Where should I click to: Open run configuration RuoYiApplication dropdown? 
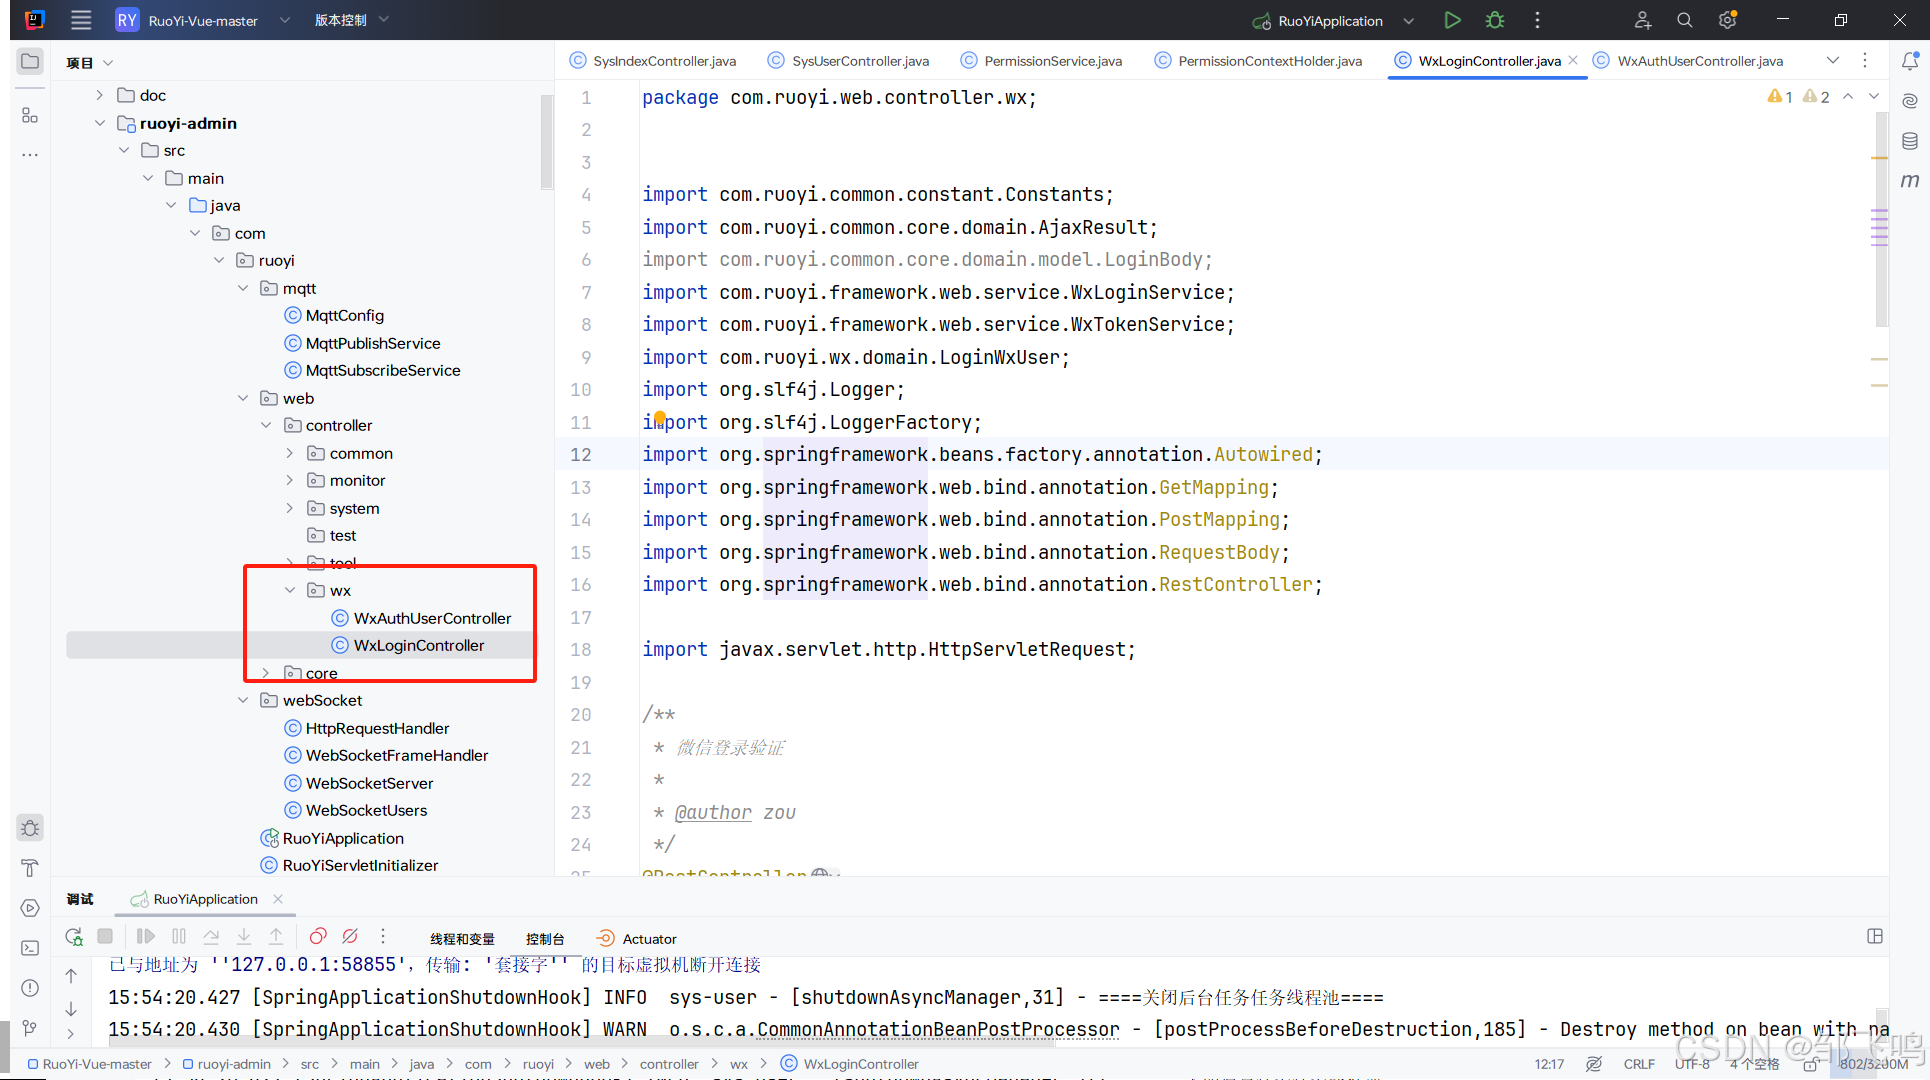pyautogui.click(x=1332, y=20)
